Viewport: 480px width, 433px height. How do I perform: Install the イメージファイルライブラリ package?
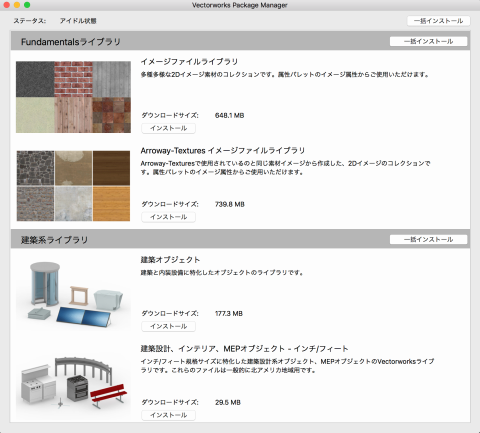point(168,128)
